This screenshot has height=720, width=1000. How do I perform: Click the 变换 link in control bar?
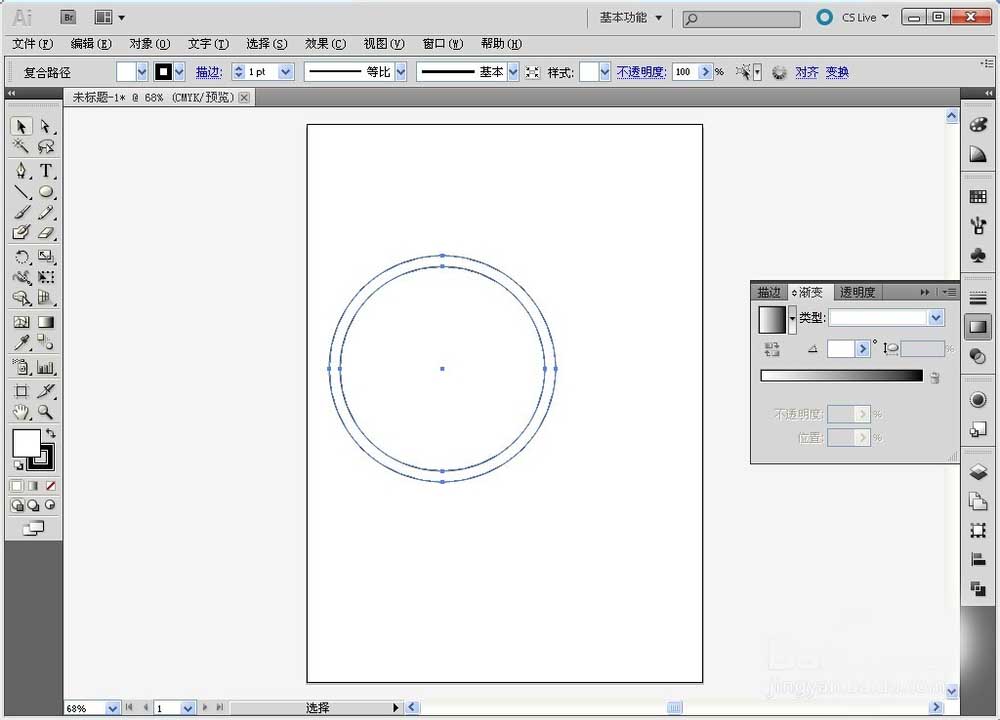837,72
